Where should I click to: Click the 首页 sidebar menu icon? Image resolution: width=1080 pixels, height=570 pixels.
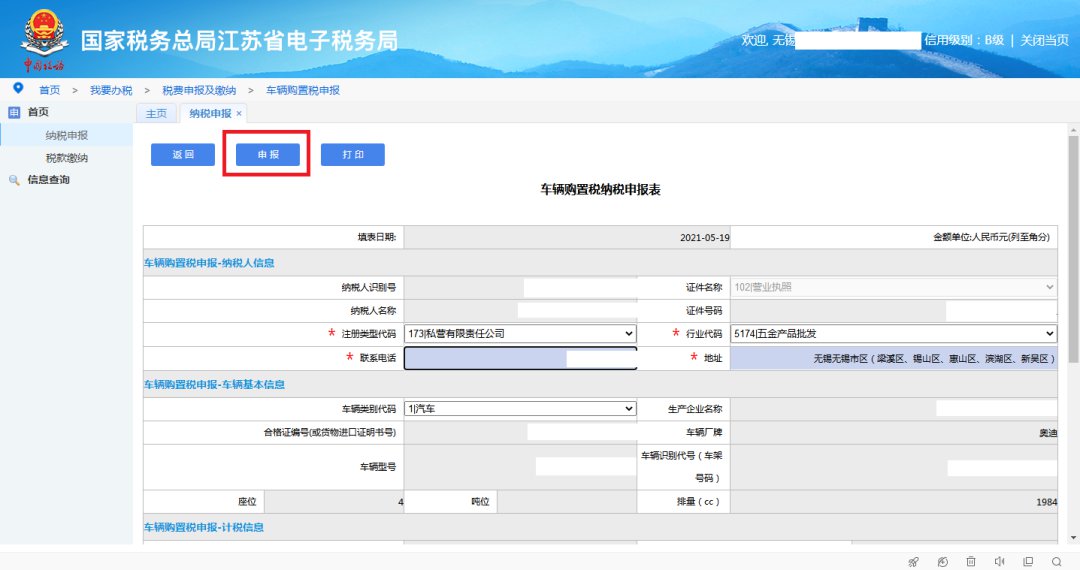[x=14, y=113]
